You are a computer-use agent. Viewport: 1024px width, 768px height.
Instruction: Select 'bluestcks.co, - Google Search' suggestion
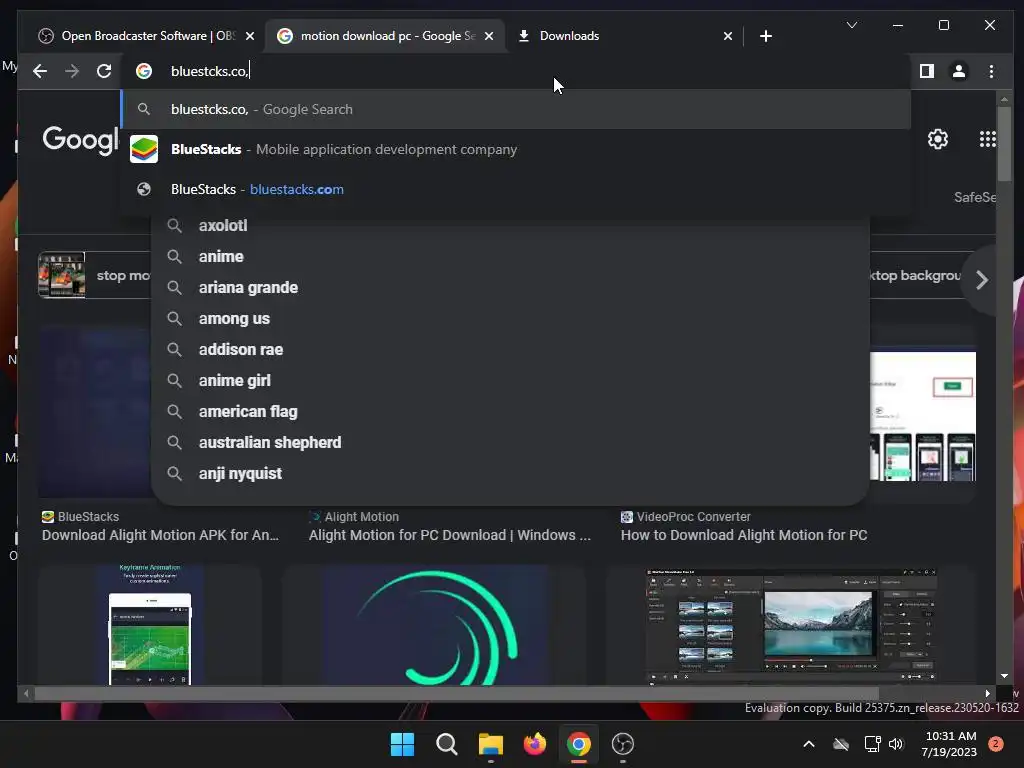[516, 109]
